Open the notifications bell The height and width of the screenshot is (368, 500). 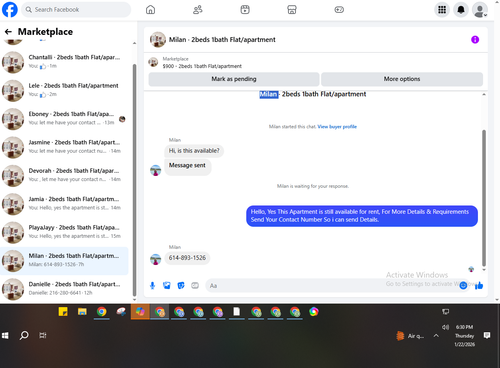tap(461, 10)
